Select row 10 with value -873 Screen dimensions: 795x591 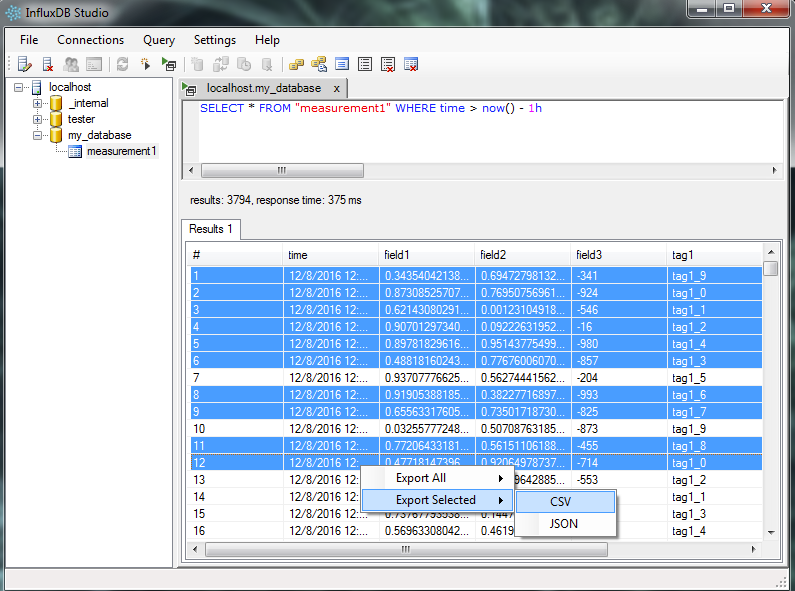coord(476,429)
